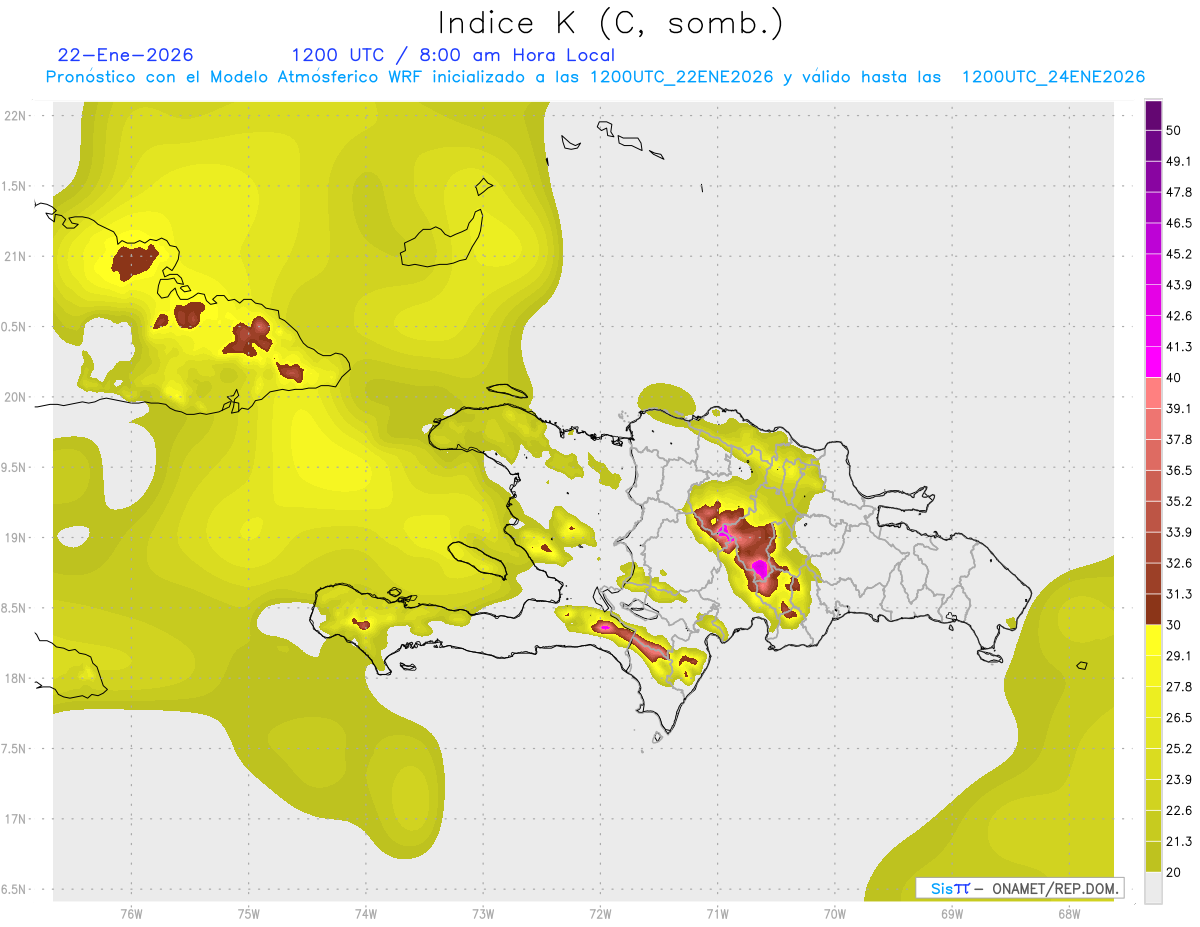Pick the bright yellow legend band between 29.1 and 30

pos(1154,640)
